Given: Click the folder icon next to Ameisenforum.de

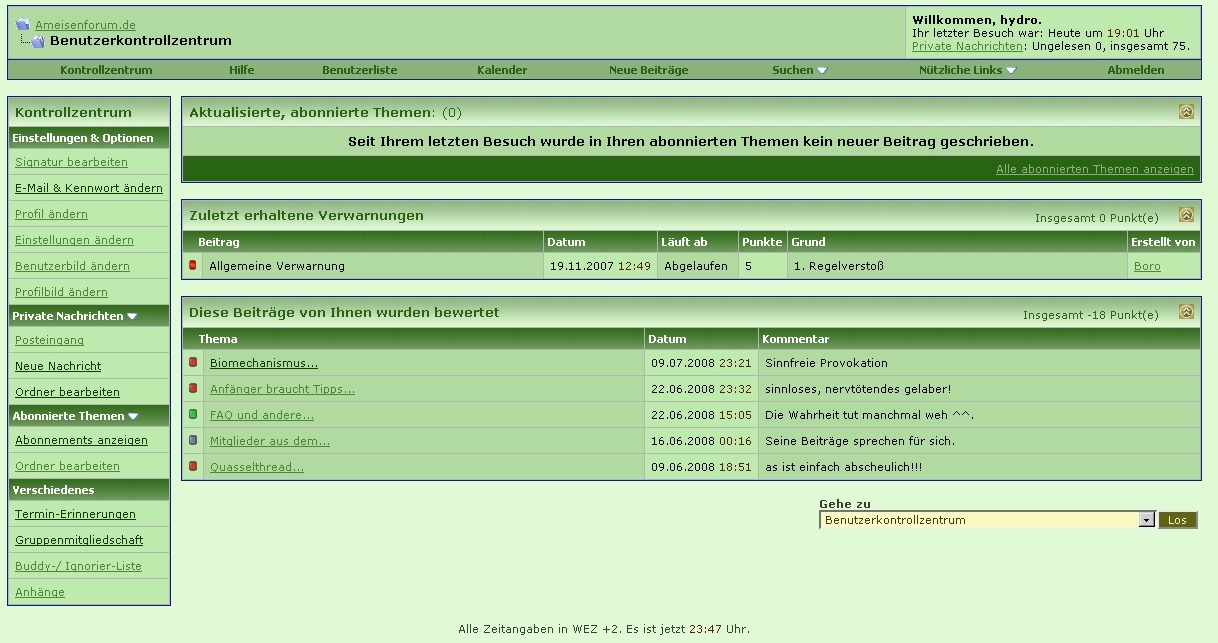Looking at the screenshot, I should click(22, 24).
